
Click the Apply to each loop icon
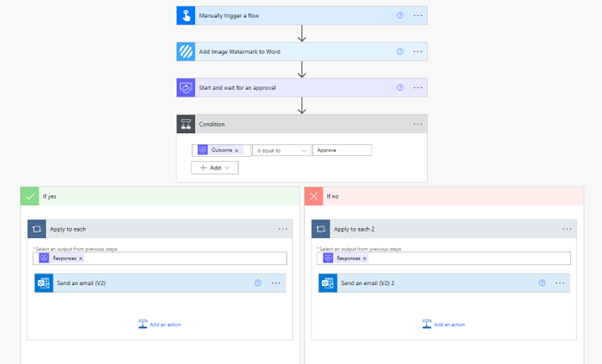pos(37,229)
